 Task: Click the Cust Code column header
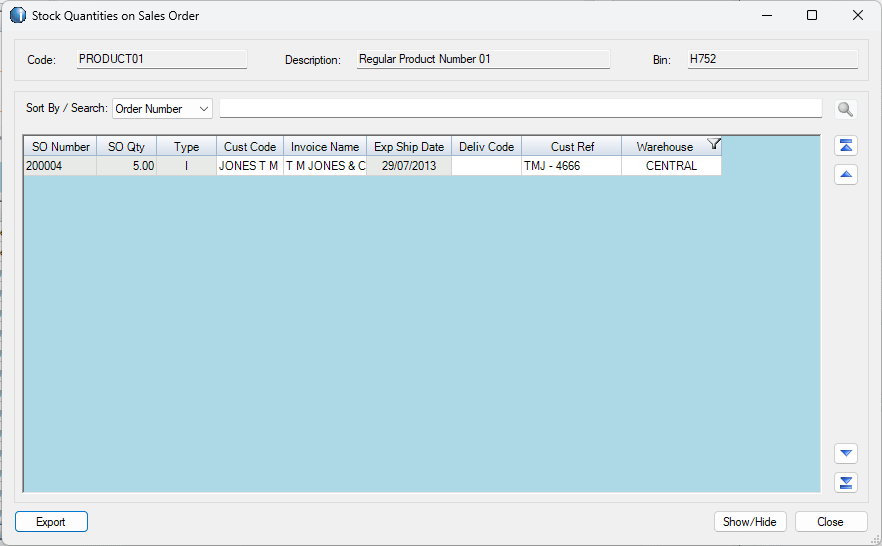pyautogui.click(x=250, y=147)
